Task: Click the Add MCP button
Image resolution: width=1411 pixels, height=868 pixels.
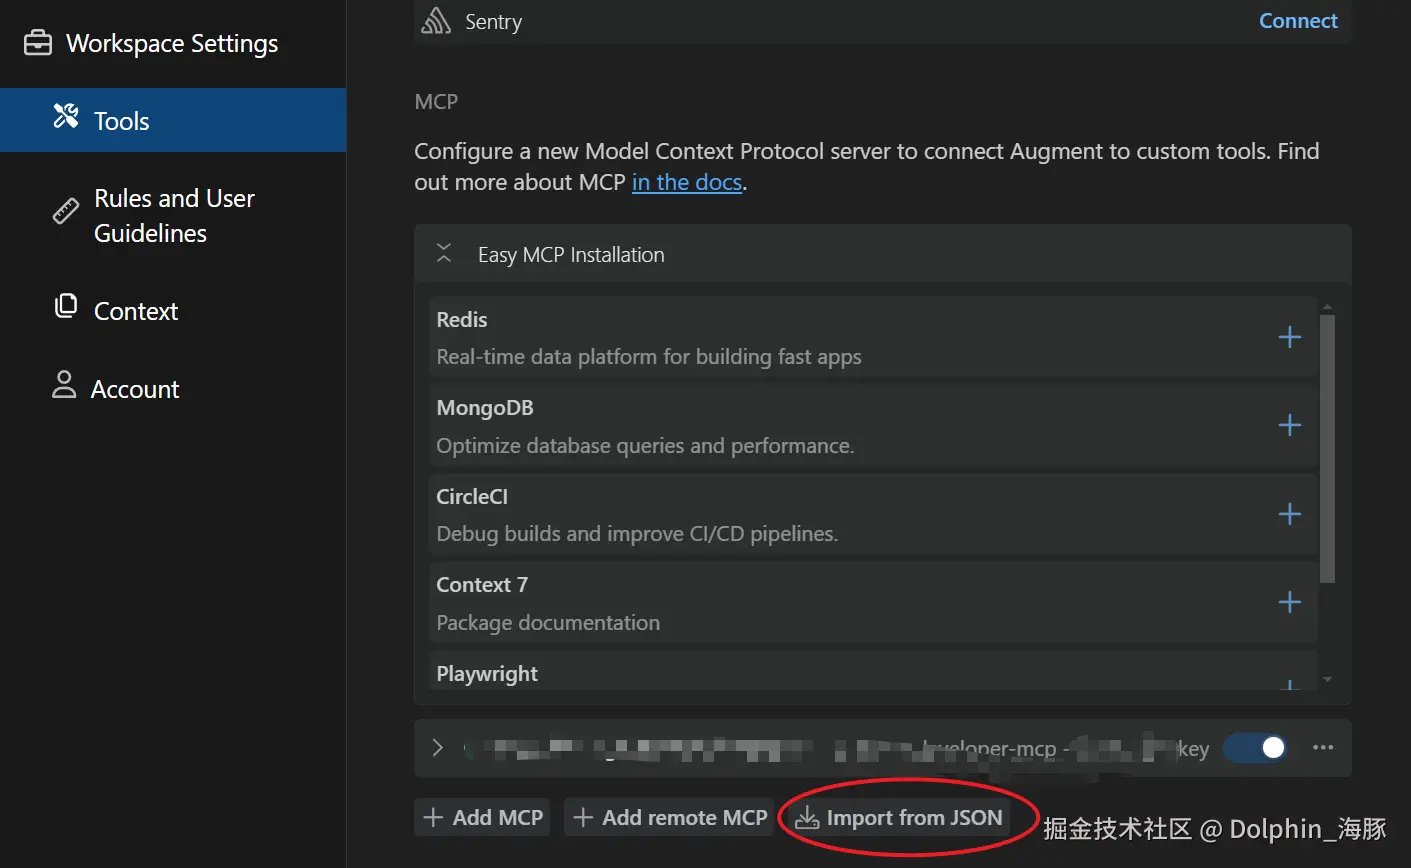Action: coord(483,818)
